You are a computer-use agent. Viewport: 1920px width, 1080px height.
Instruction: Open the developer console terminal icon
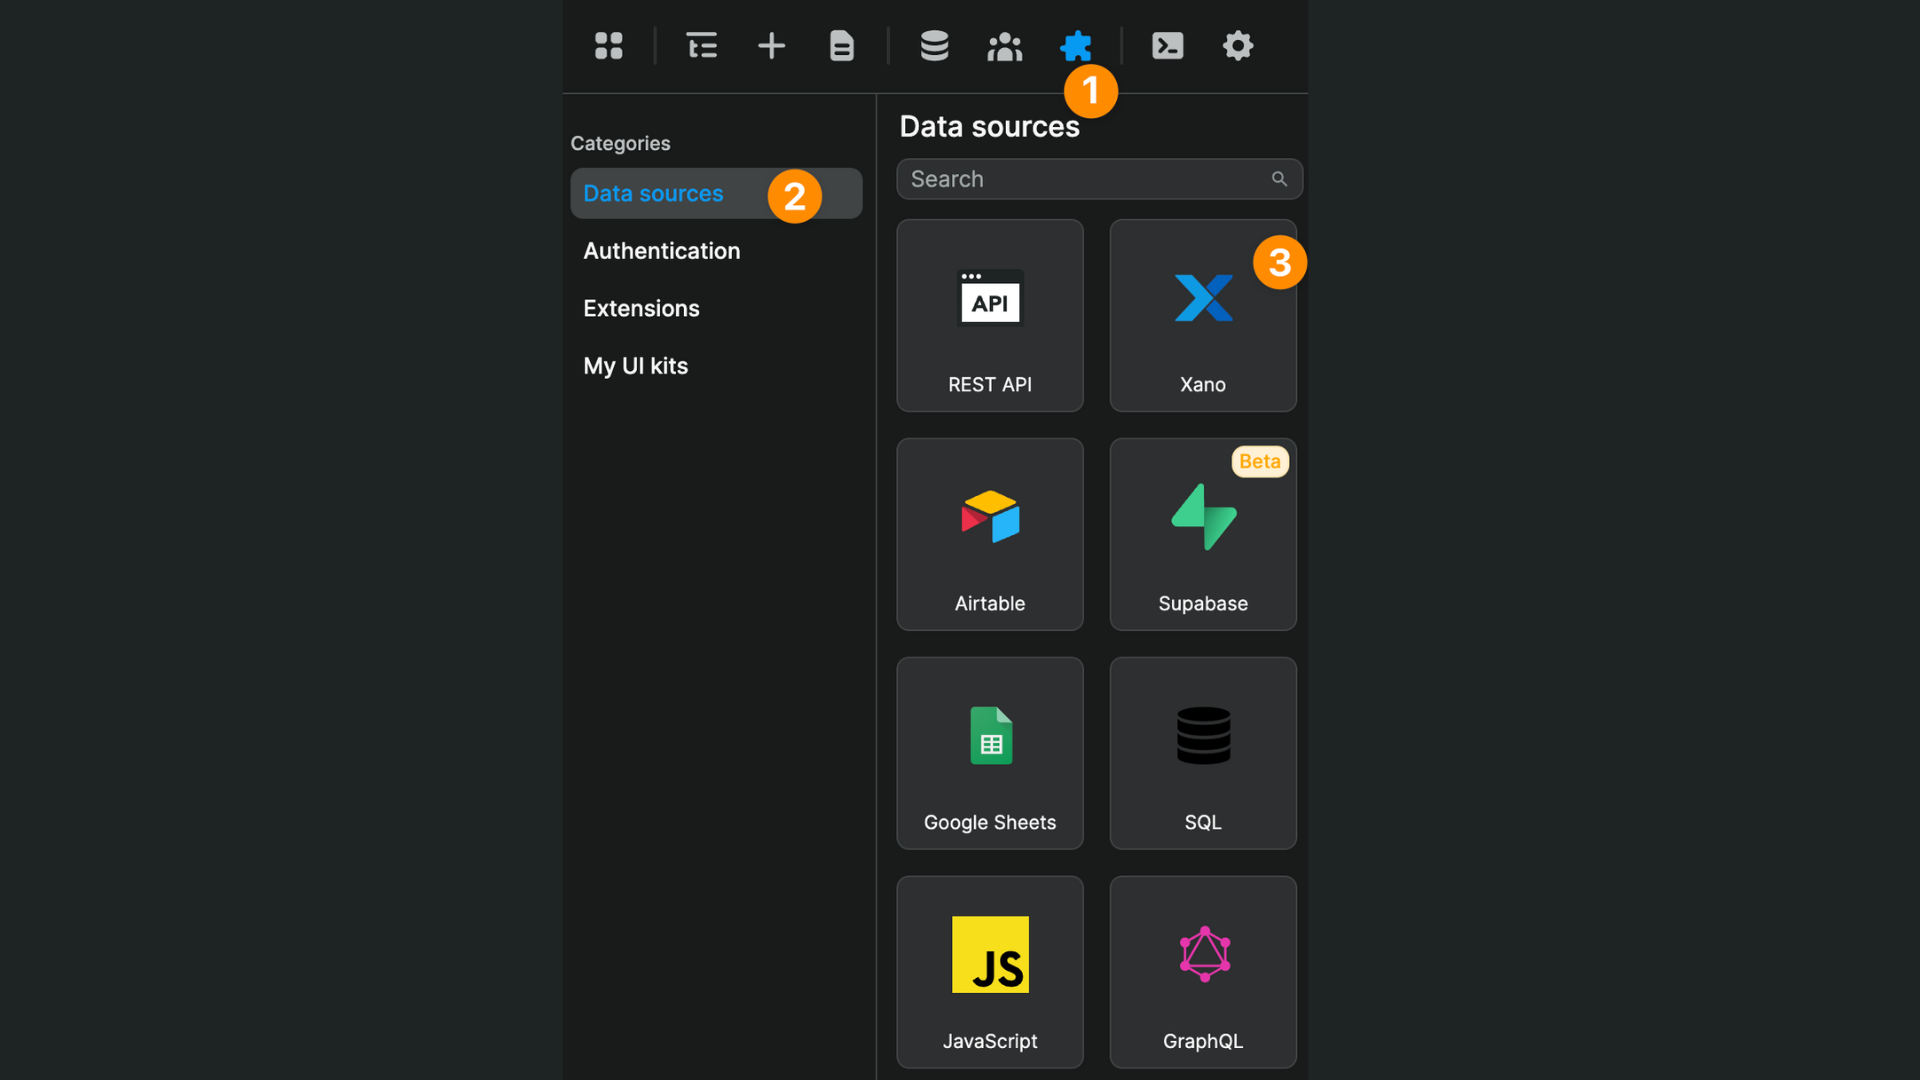click(x=1167, y=46)
